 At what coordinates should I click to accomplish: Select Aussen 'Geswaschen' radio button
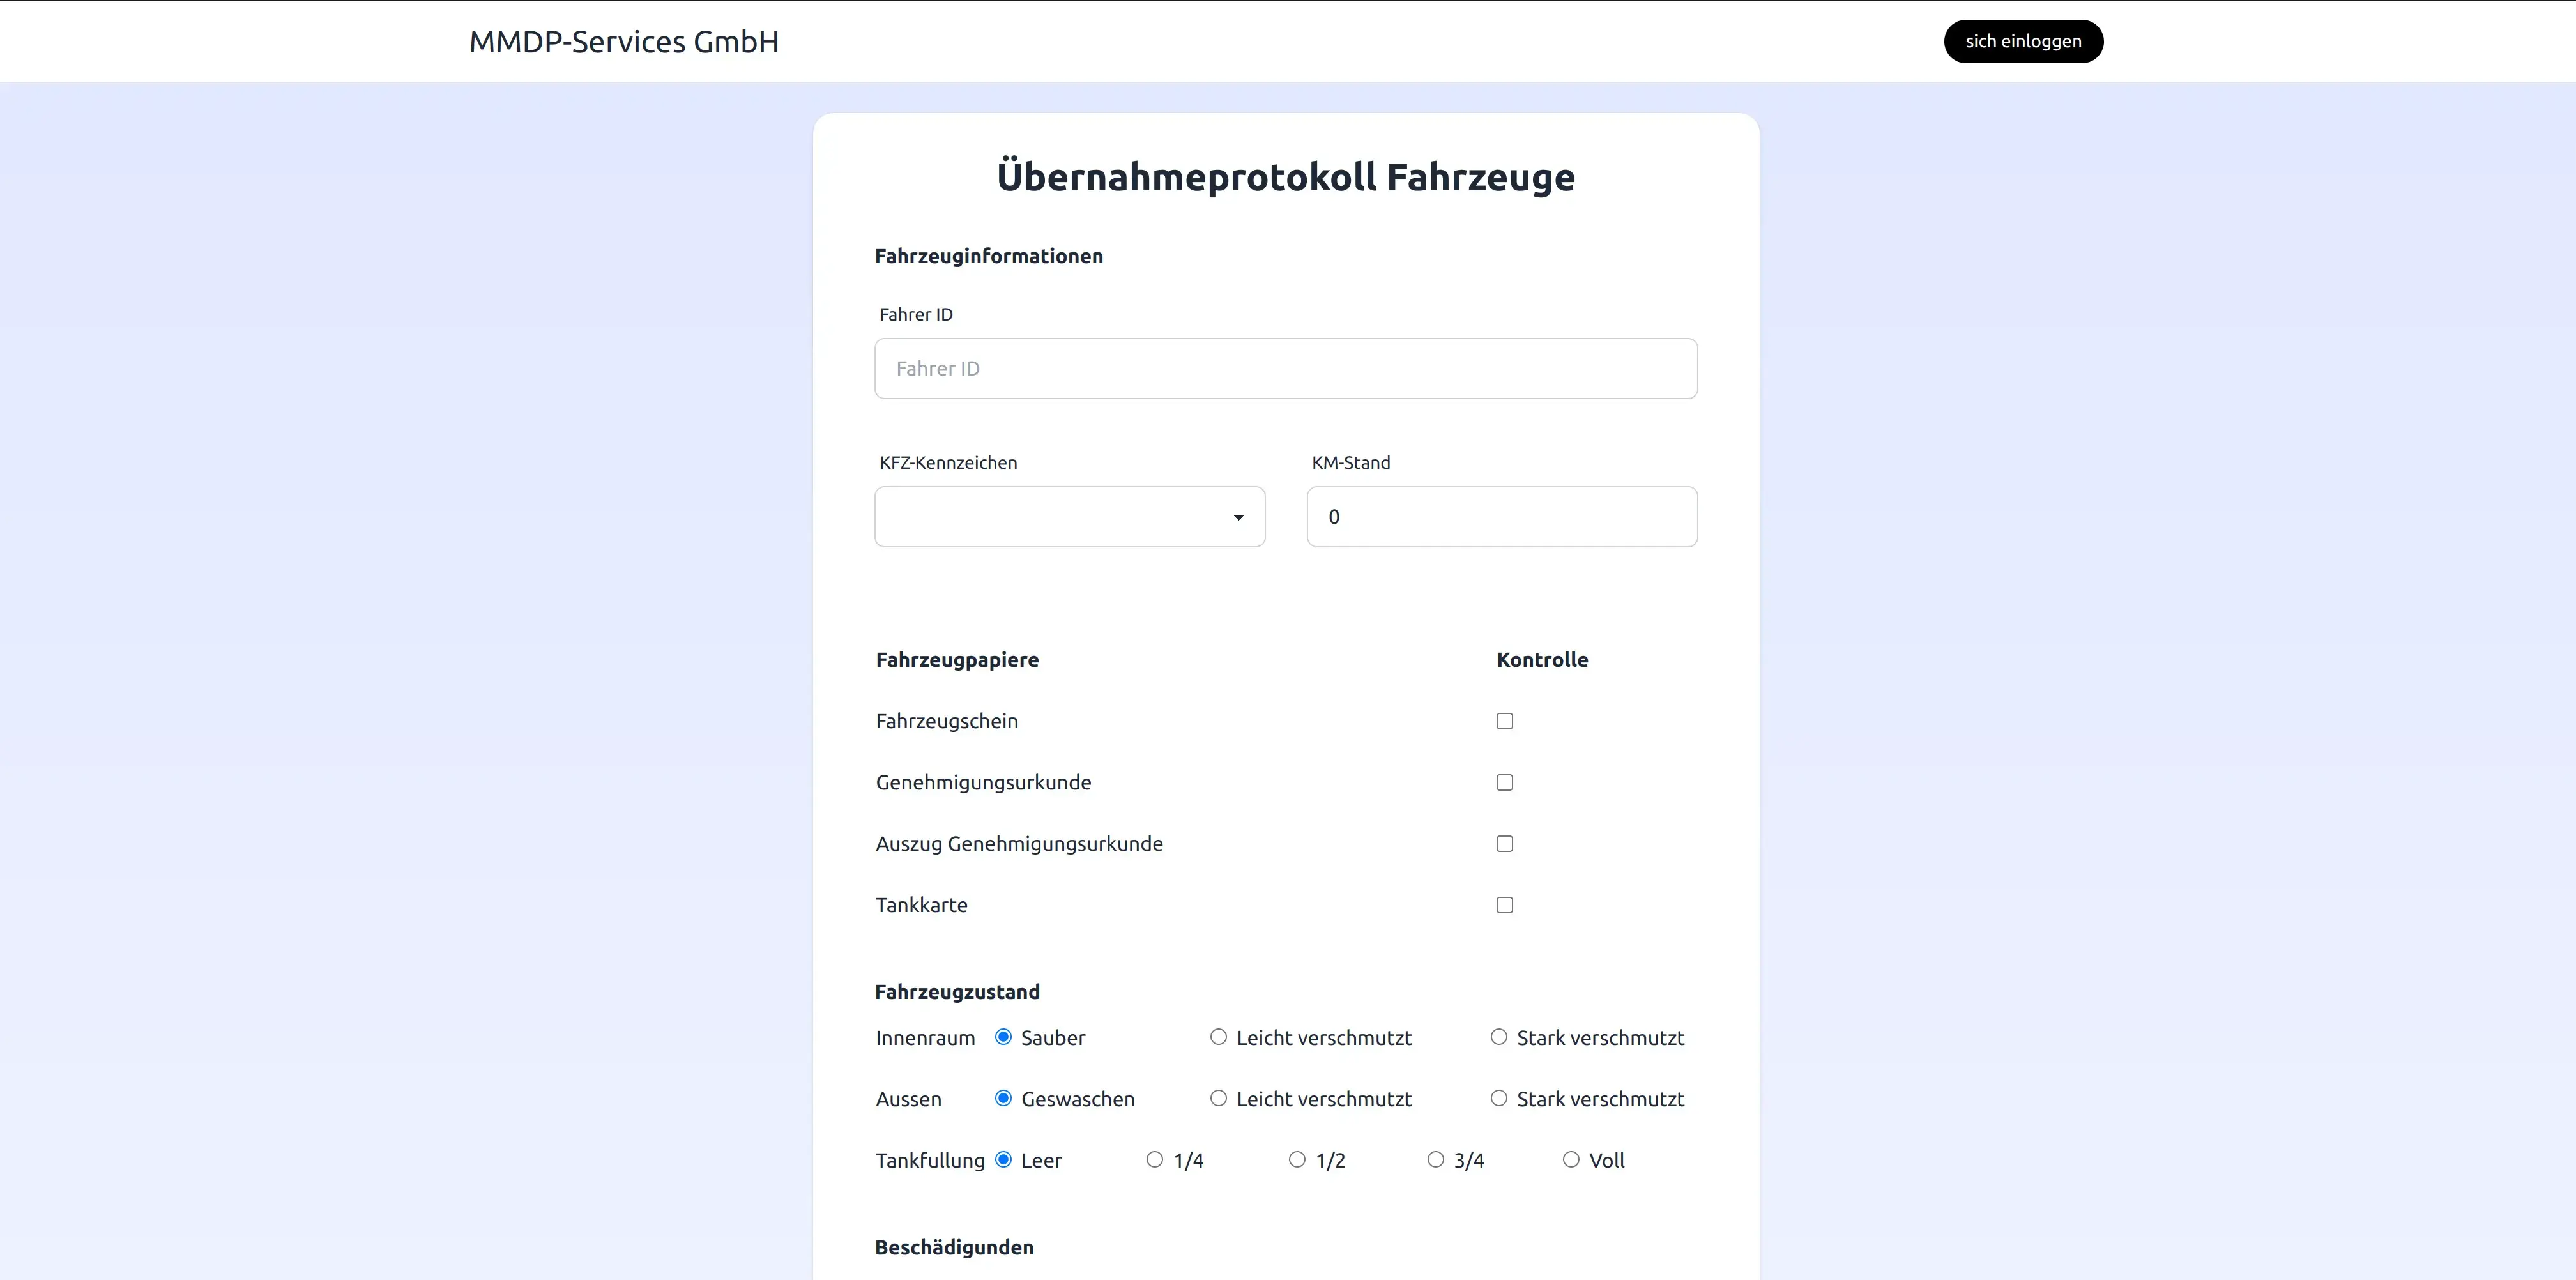point(1003,1098)
